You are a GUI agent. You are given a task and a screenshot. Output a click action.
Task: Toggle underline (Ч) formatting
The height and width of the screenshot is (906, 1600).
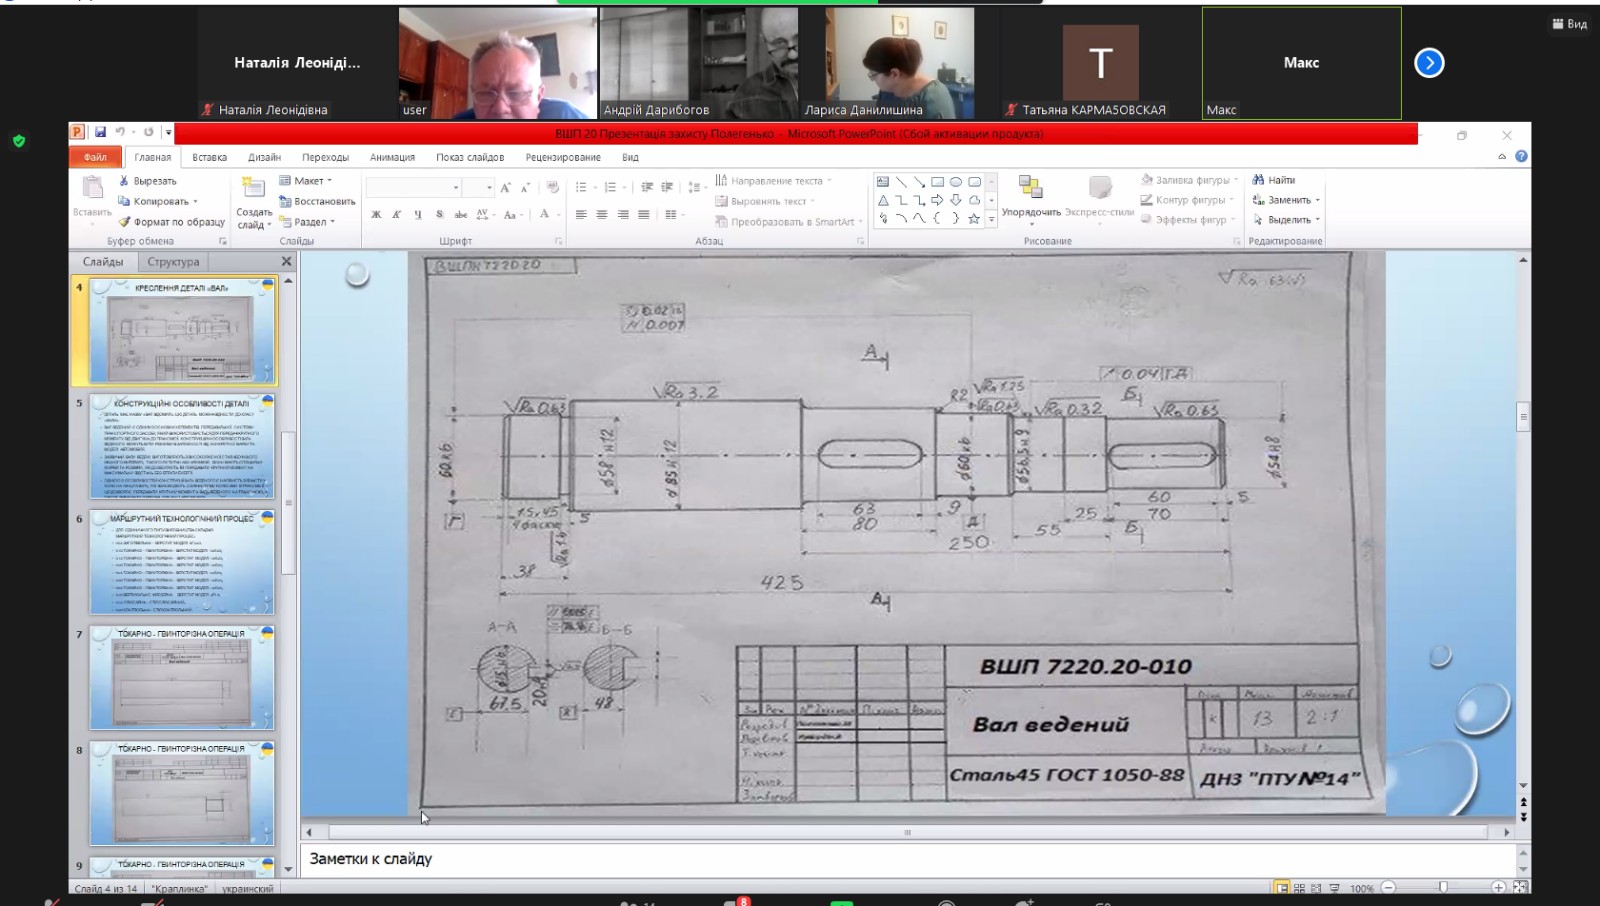pos(418,215)
